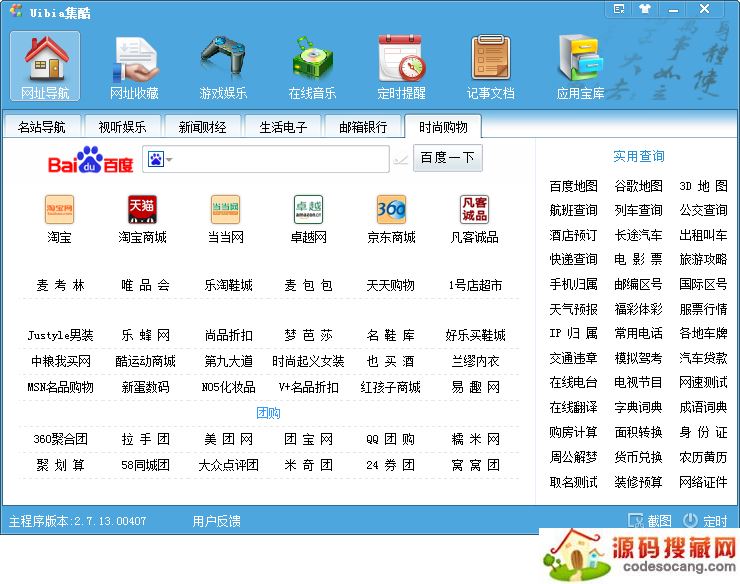
Task: Click the 京东商城 360 icon
Action: pyautogui.click(x=391, y=209)
